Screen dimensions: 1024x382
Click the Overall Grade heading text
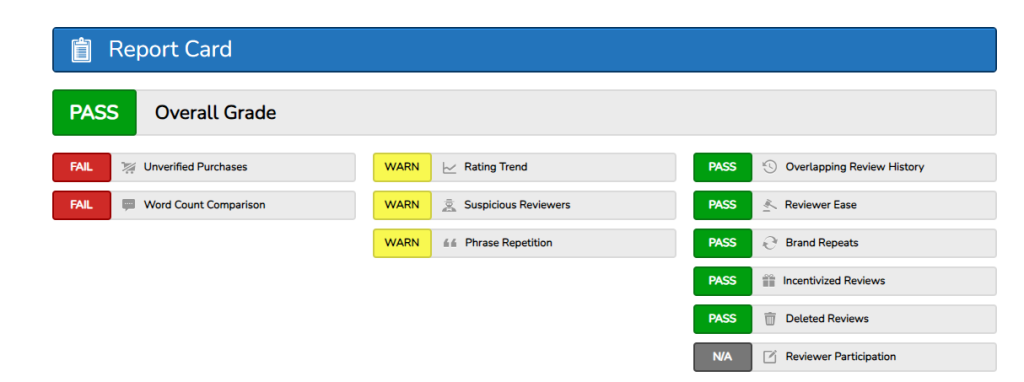pos(216,113)
